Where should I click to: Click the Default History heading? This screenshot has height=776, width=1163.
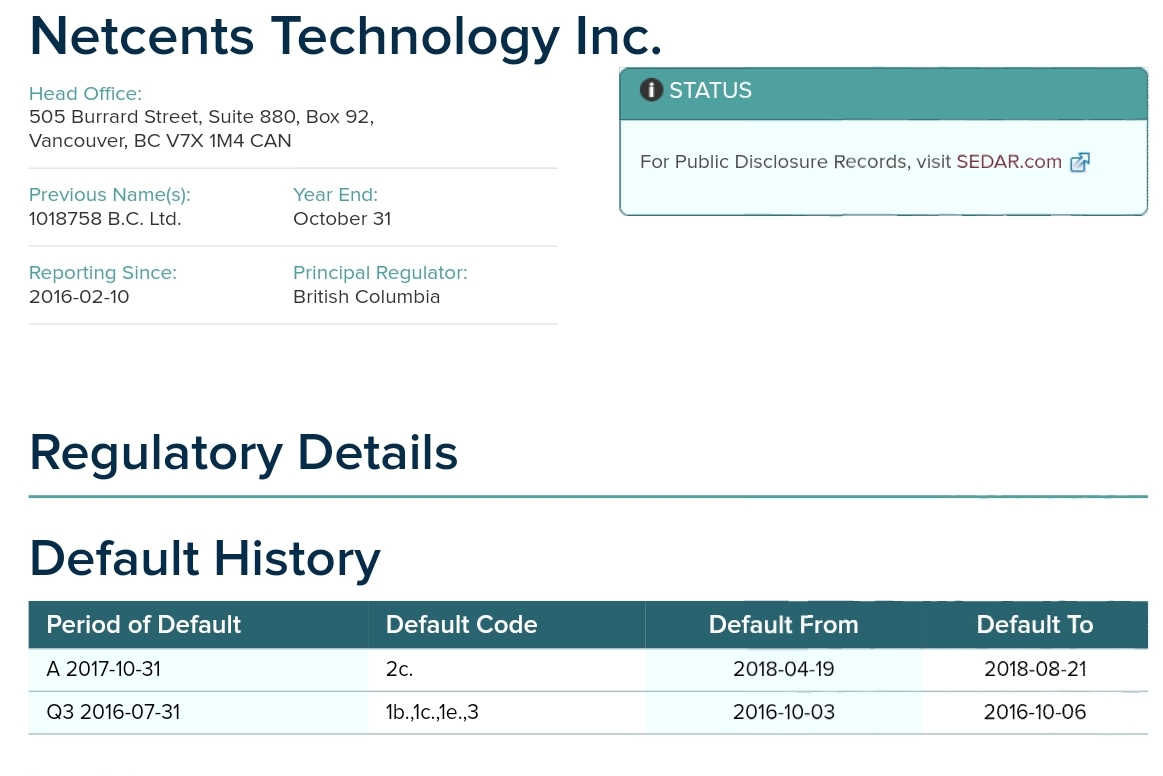click(204, 558)
